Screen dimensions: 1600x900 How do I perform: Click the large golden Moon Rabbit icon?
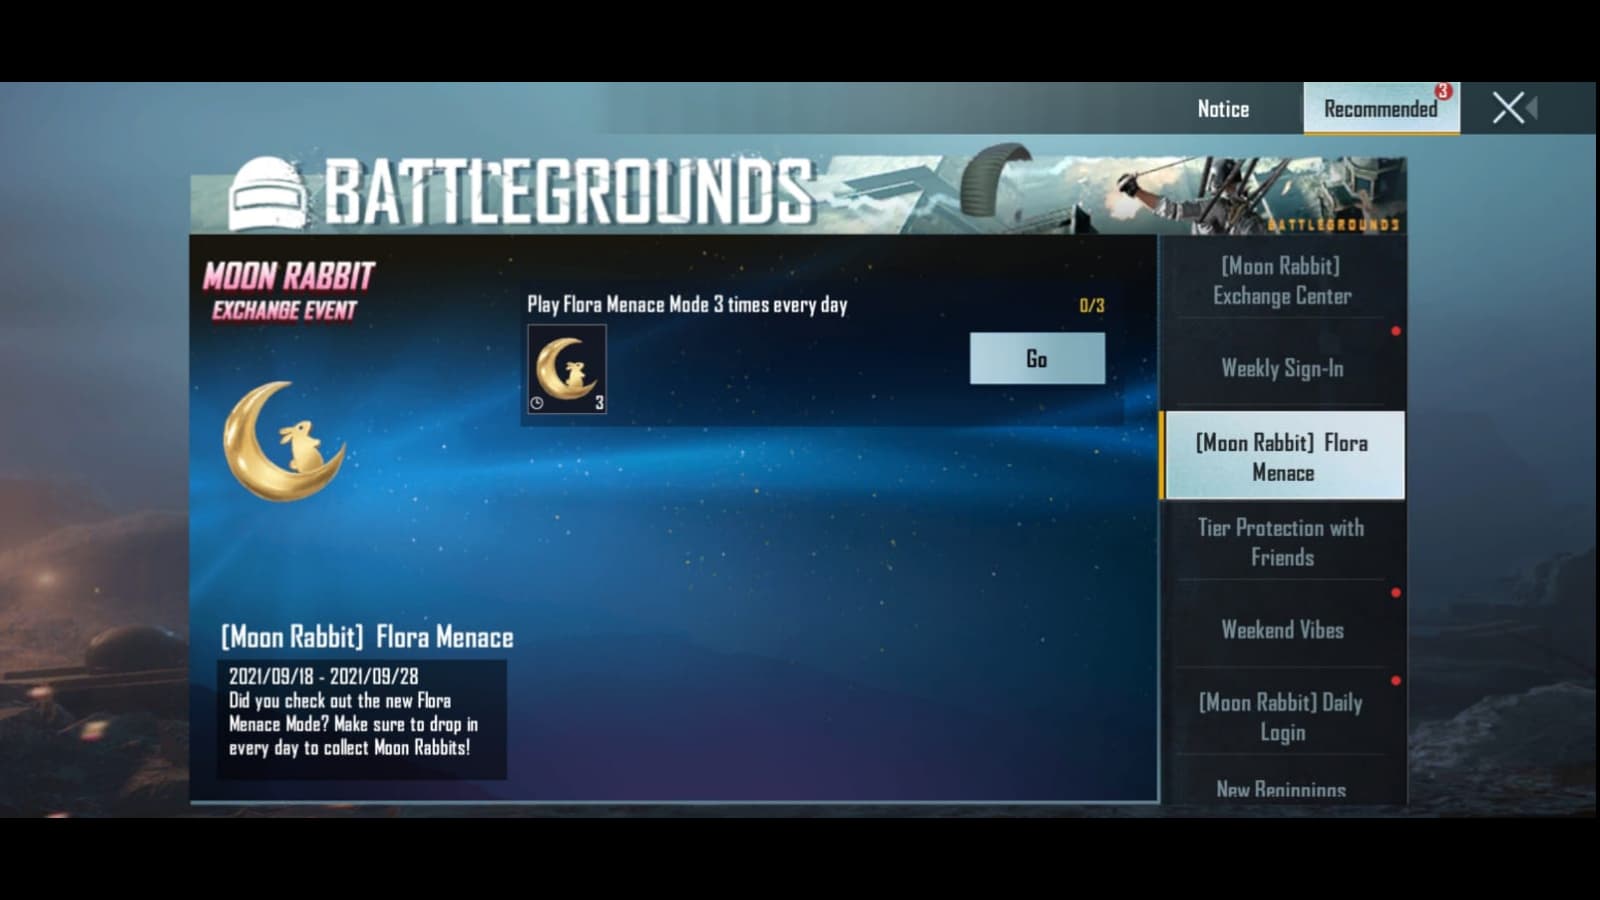[x=284, y=441]
